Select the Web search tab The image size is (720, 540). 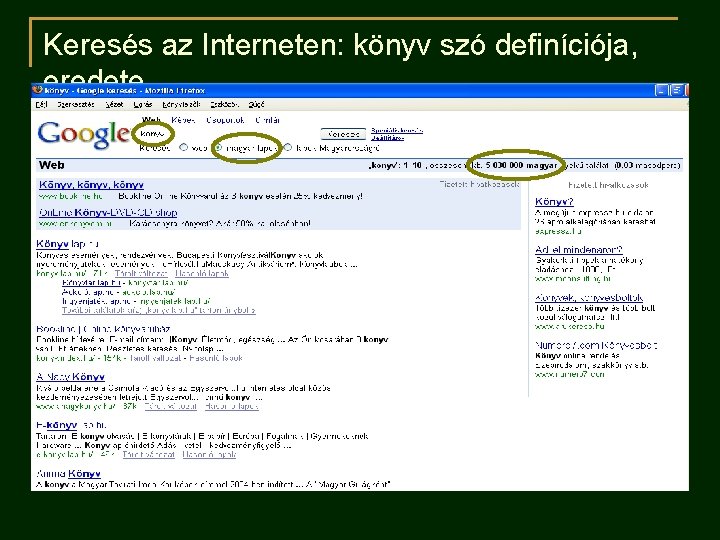click(151, 120)
